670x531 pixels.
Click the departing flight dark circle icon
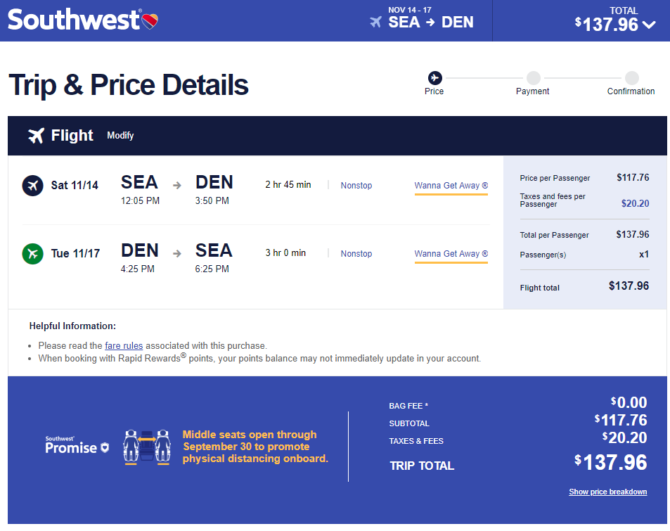pos(32,185)
